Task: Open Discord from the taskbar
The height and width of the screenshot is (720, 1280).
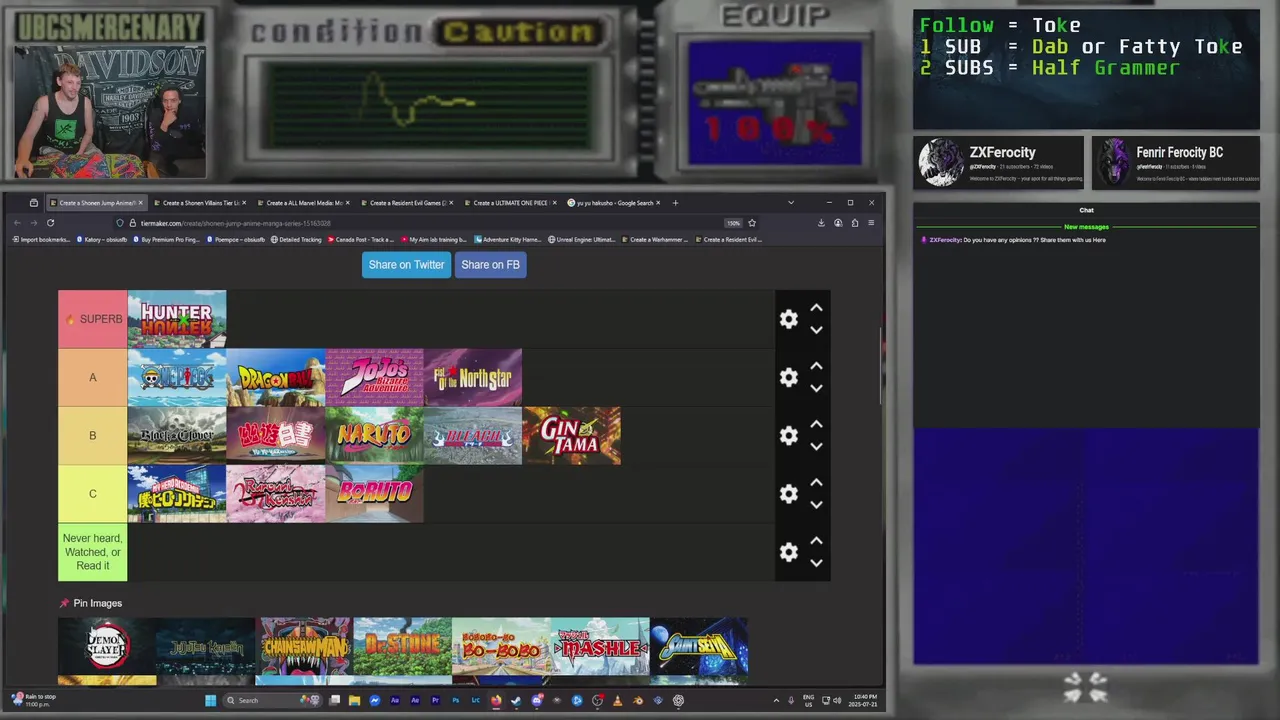Action: [x=537, y=700]
